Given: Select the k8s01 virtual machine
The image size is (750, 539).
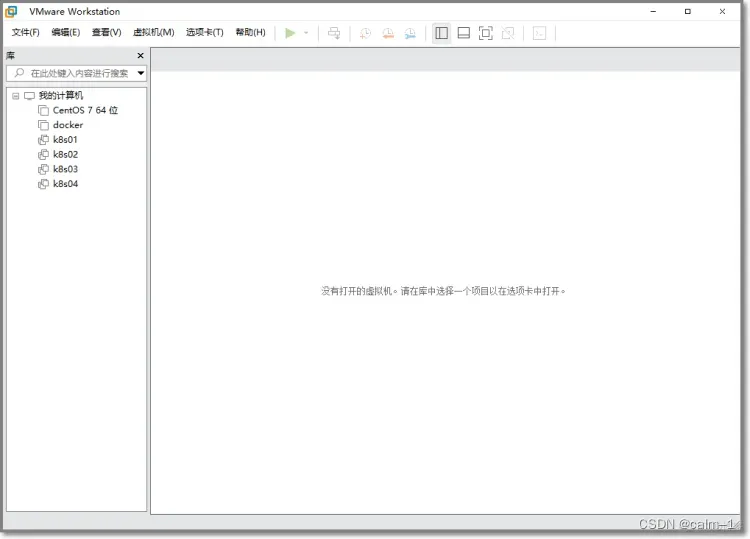Looking at the screenshot, I should pos(65,140).
